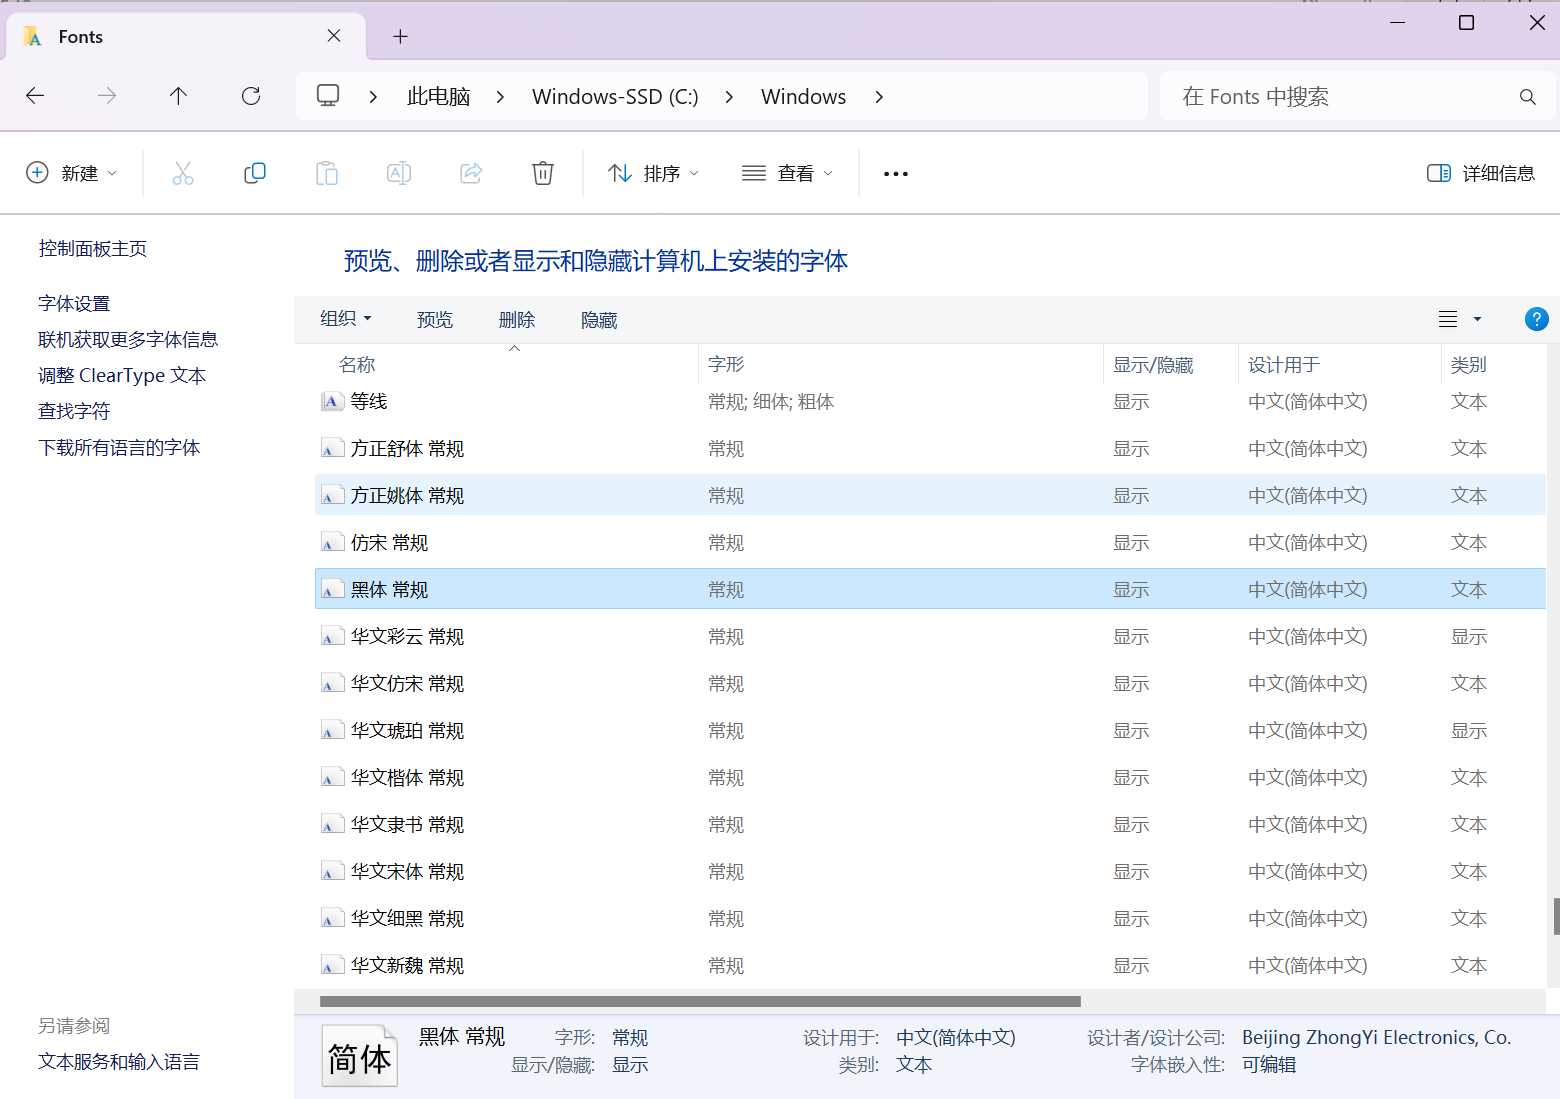Image resolution: width=1560 pixels, height=1099 pixels.
Task: Click 隐藏 in the command bar
Action: click(x=599, y=320)
